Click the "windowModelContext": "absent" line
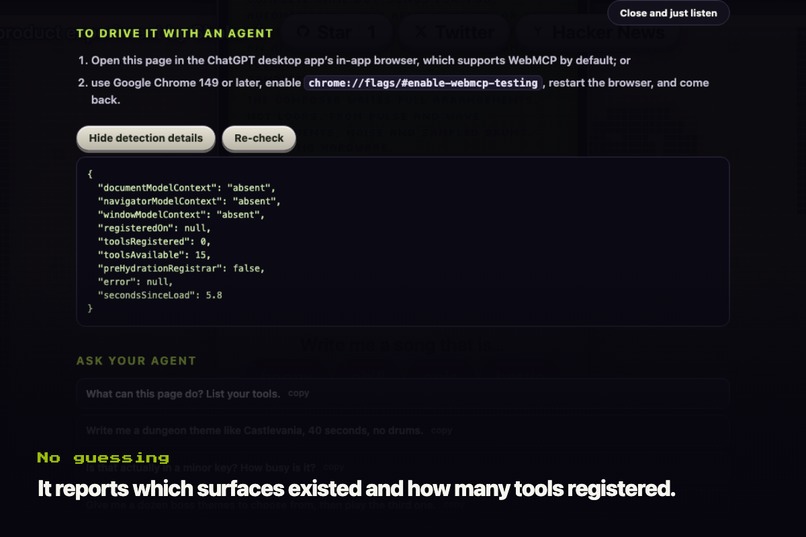The height and width of the screenshot is (537, 806). (x=181, y=215)
